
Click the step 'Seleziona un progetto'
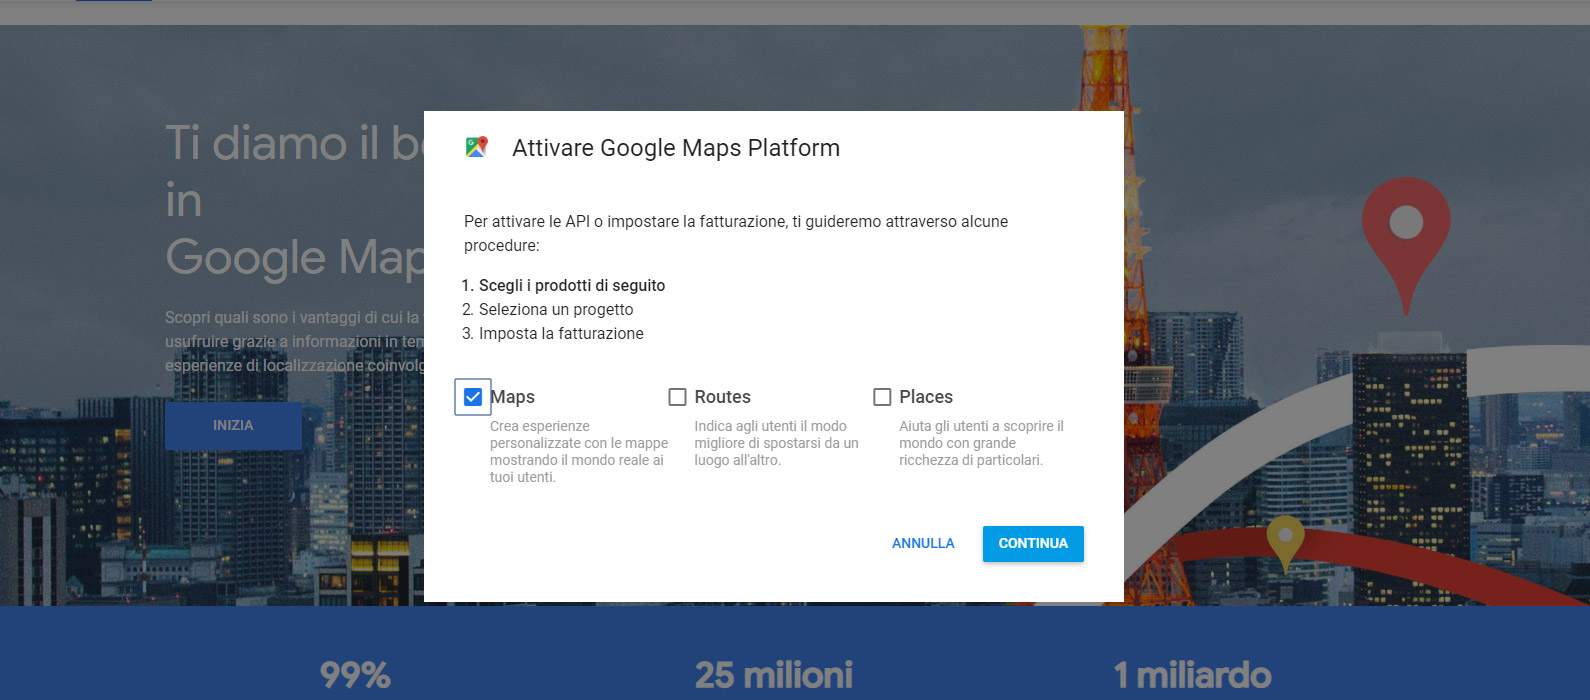point(556,309)
